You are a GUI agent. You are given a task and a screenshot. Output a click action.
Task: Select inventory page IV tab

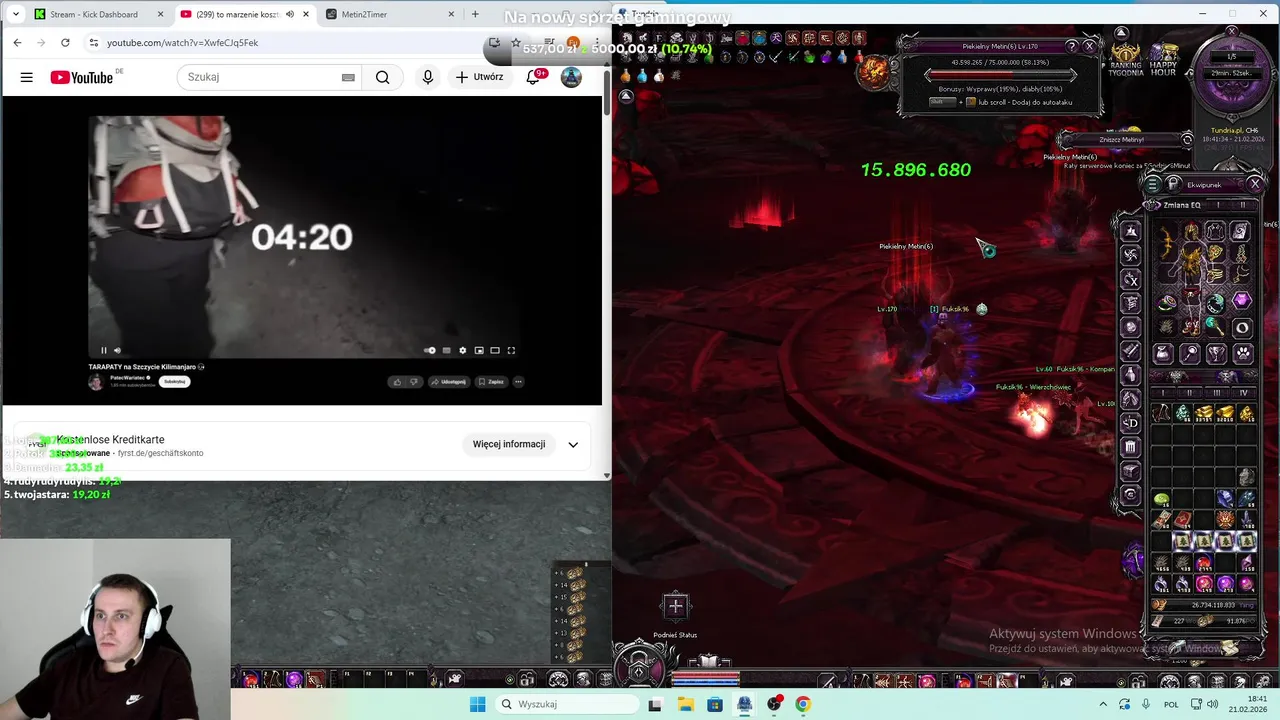tap(1244, 393)
